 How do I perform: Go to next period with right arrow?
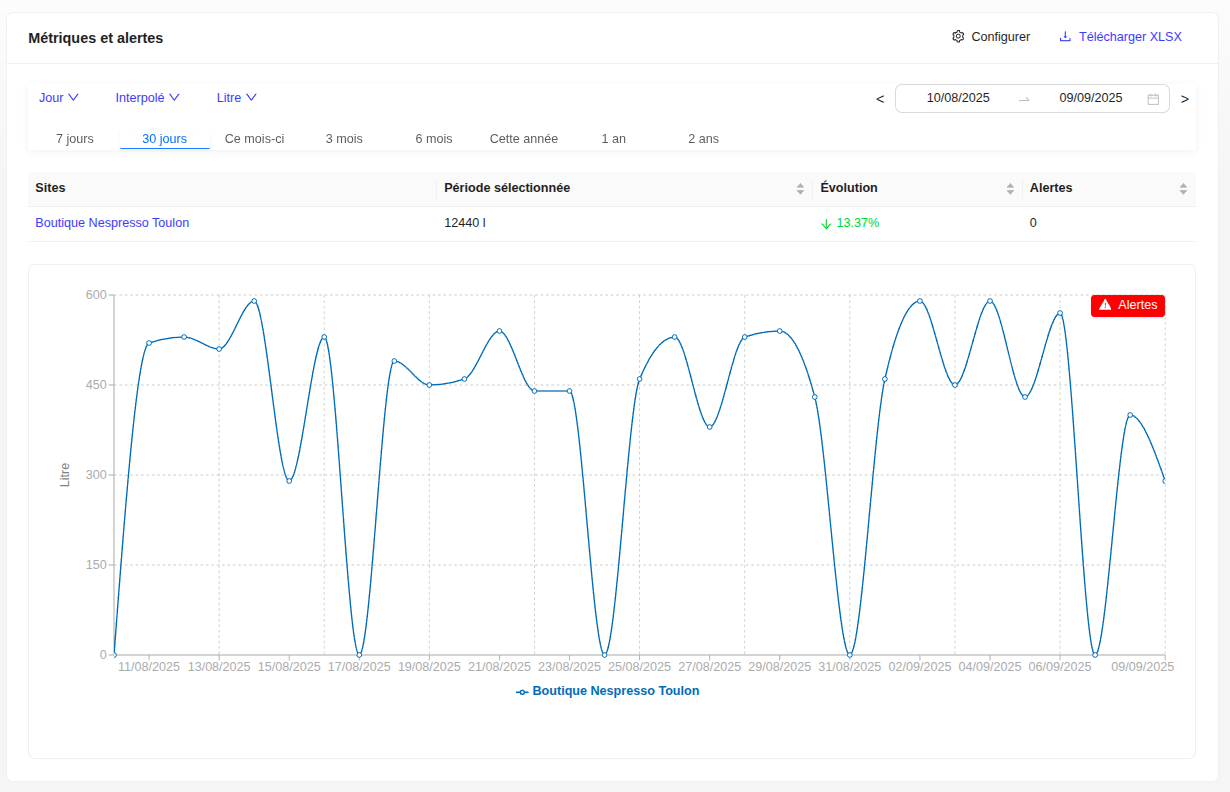(1185, 99)
